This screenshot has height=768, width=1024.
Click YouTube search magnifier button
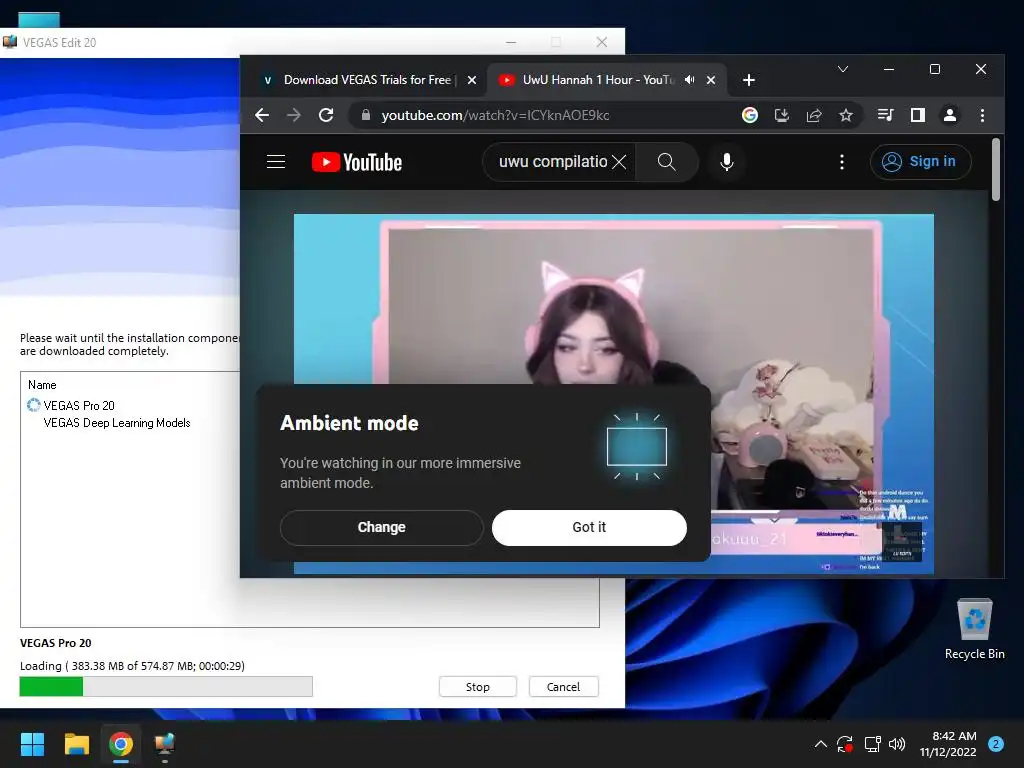coord(666,162)
